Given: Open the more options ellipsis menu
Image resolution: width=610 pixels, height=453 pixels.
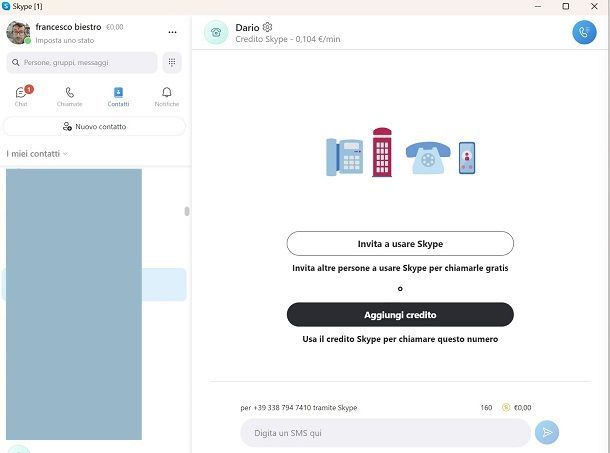Looking at the screenshot, I should (x=172, y=32).
